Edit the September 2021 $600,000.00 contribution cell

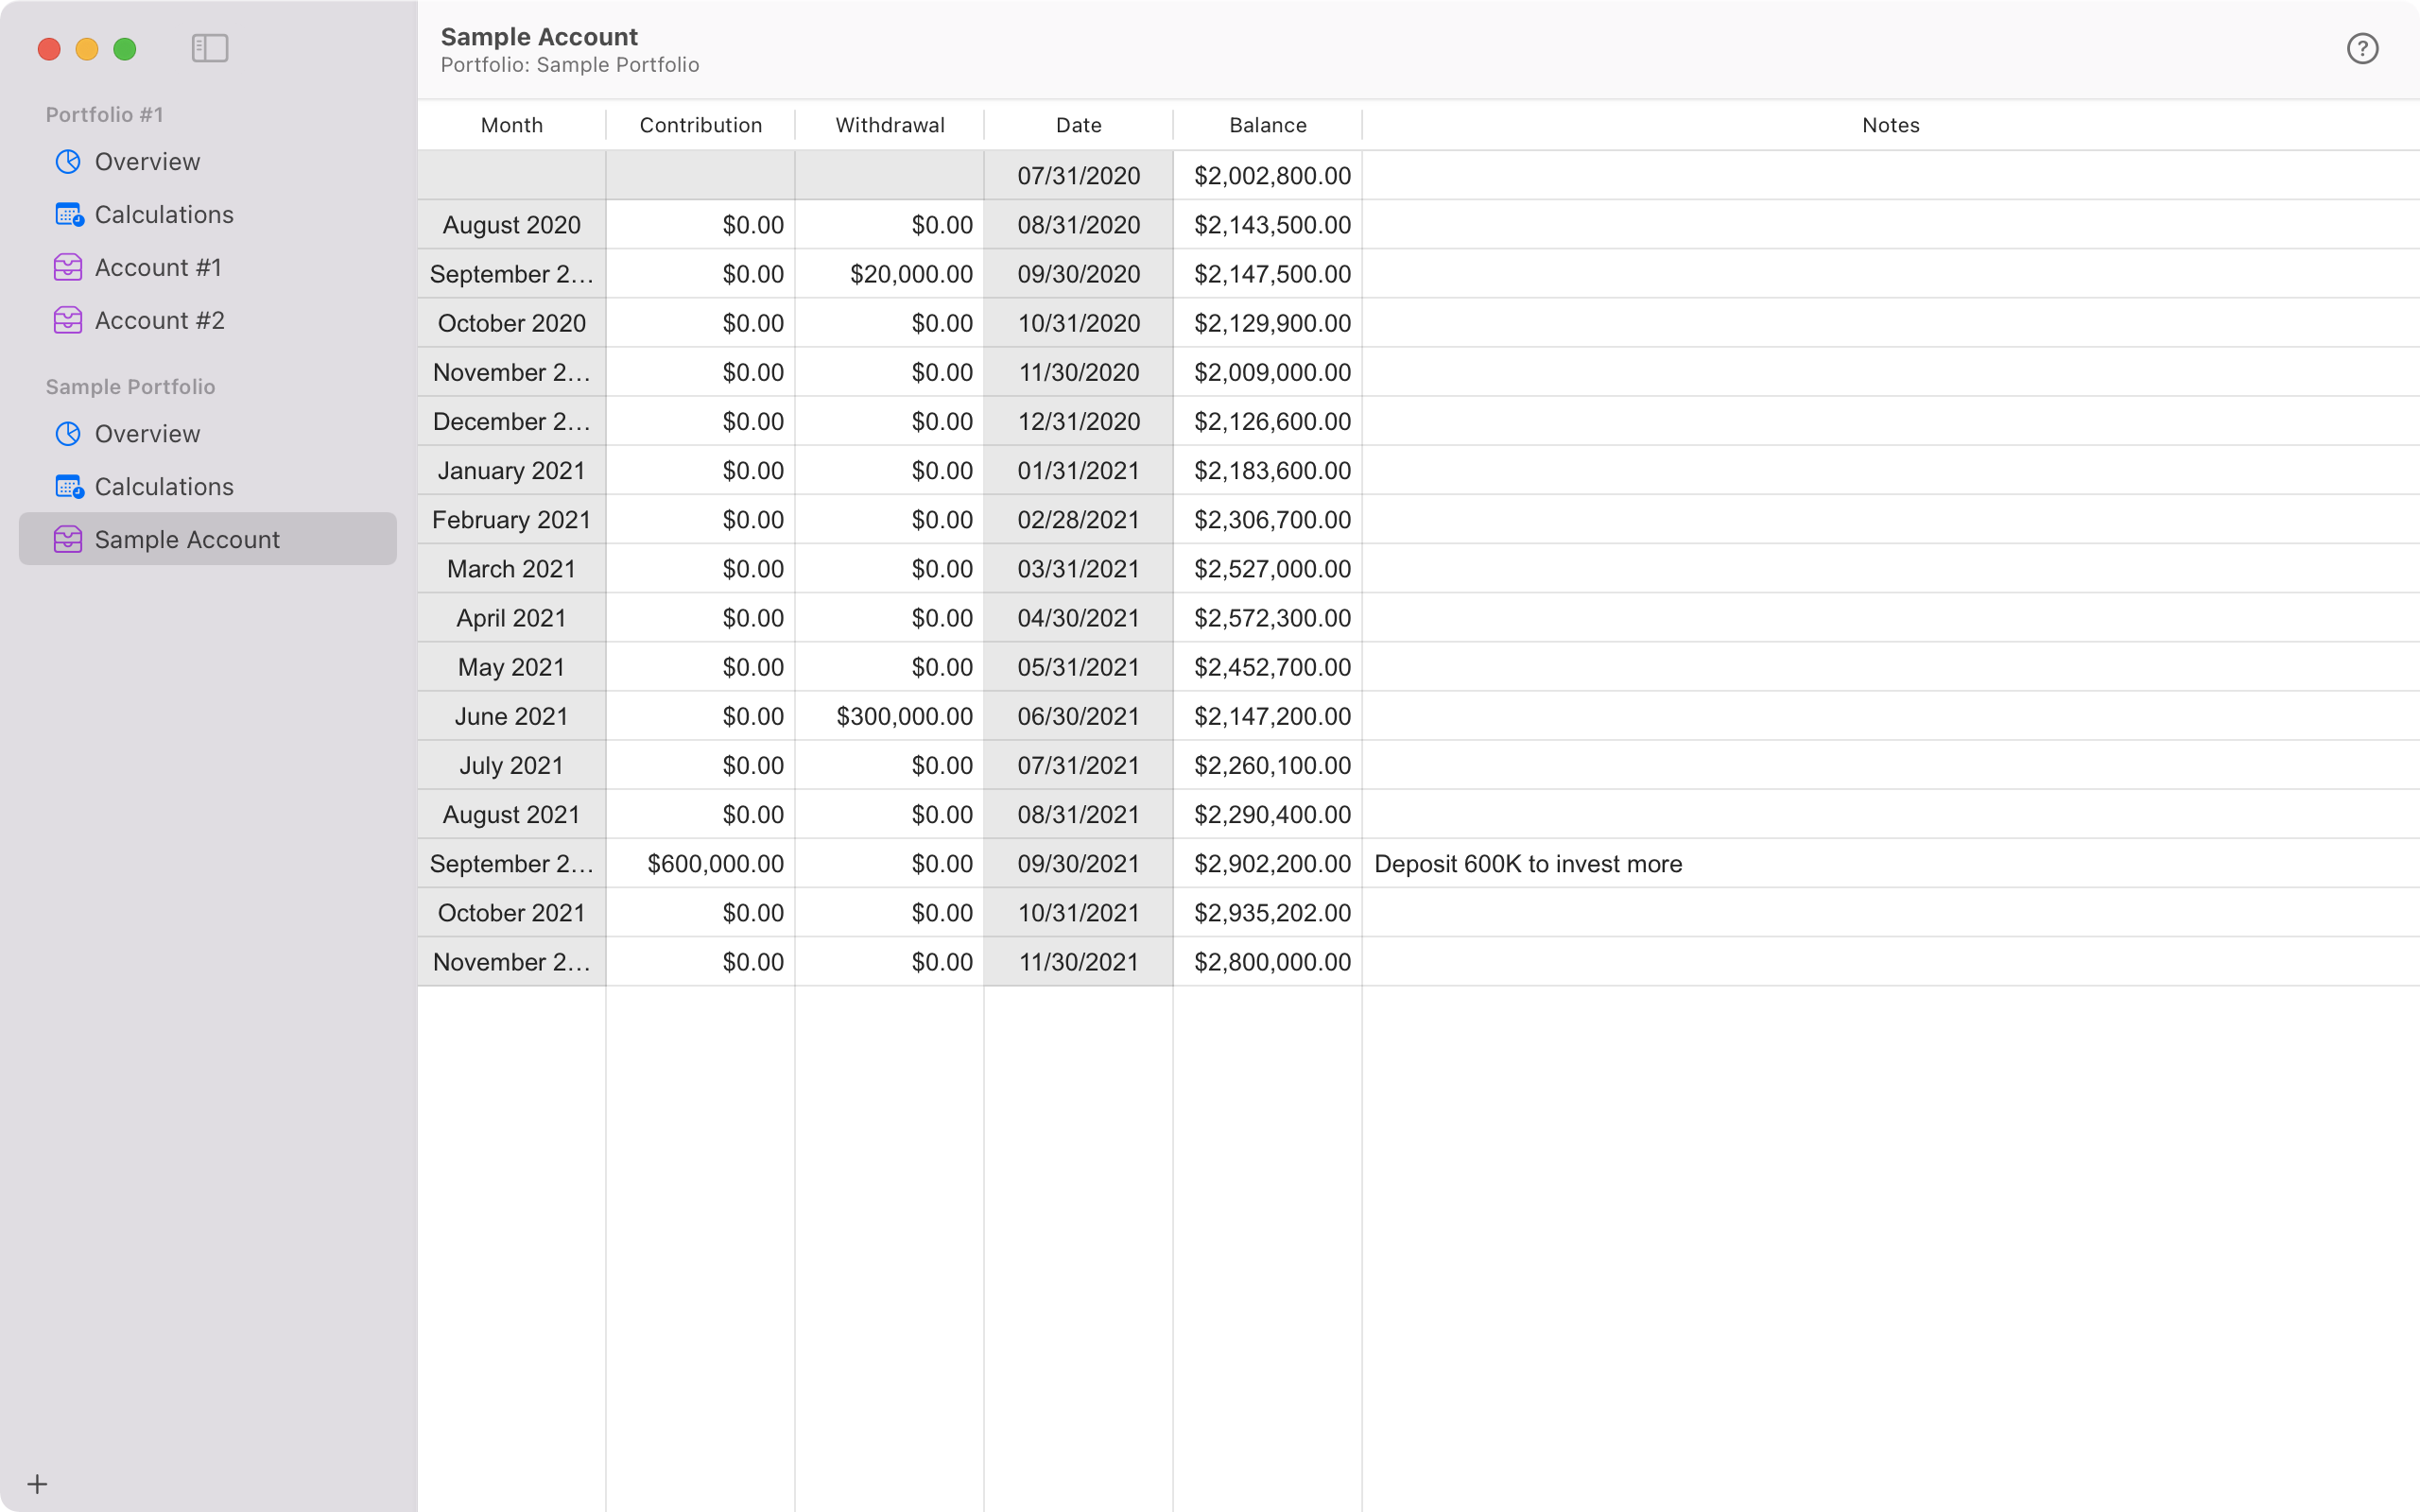point(714,864)
